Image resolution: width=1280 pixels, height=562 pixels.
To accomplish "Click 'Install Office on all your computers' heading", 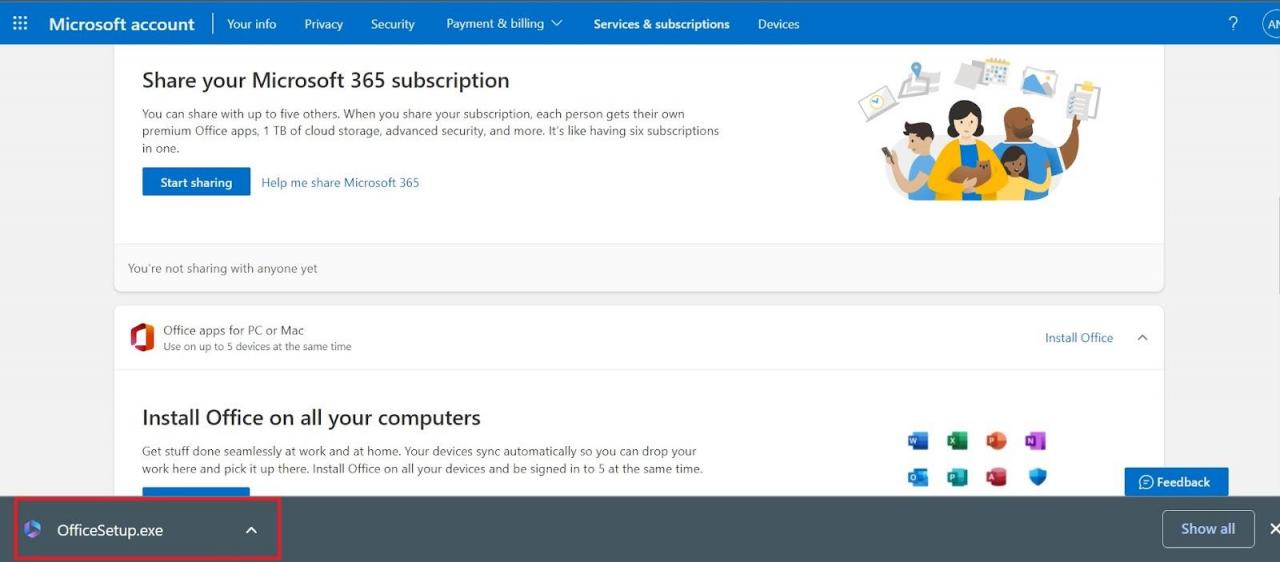I will (311, 418).
